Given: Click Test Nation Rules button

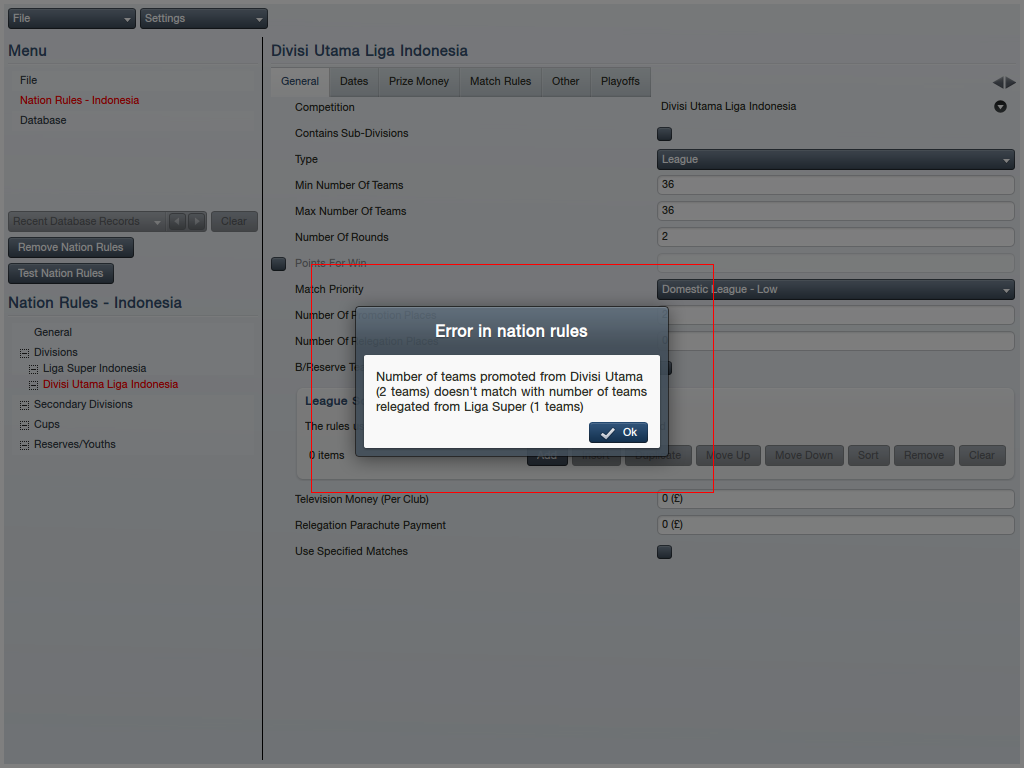Looking at the screenshot, I should (x=61, y=274).
